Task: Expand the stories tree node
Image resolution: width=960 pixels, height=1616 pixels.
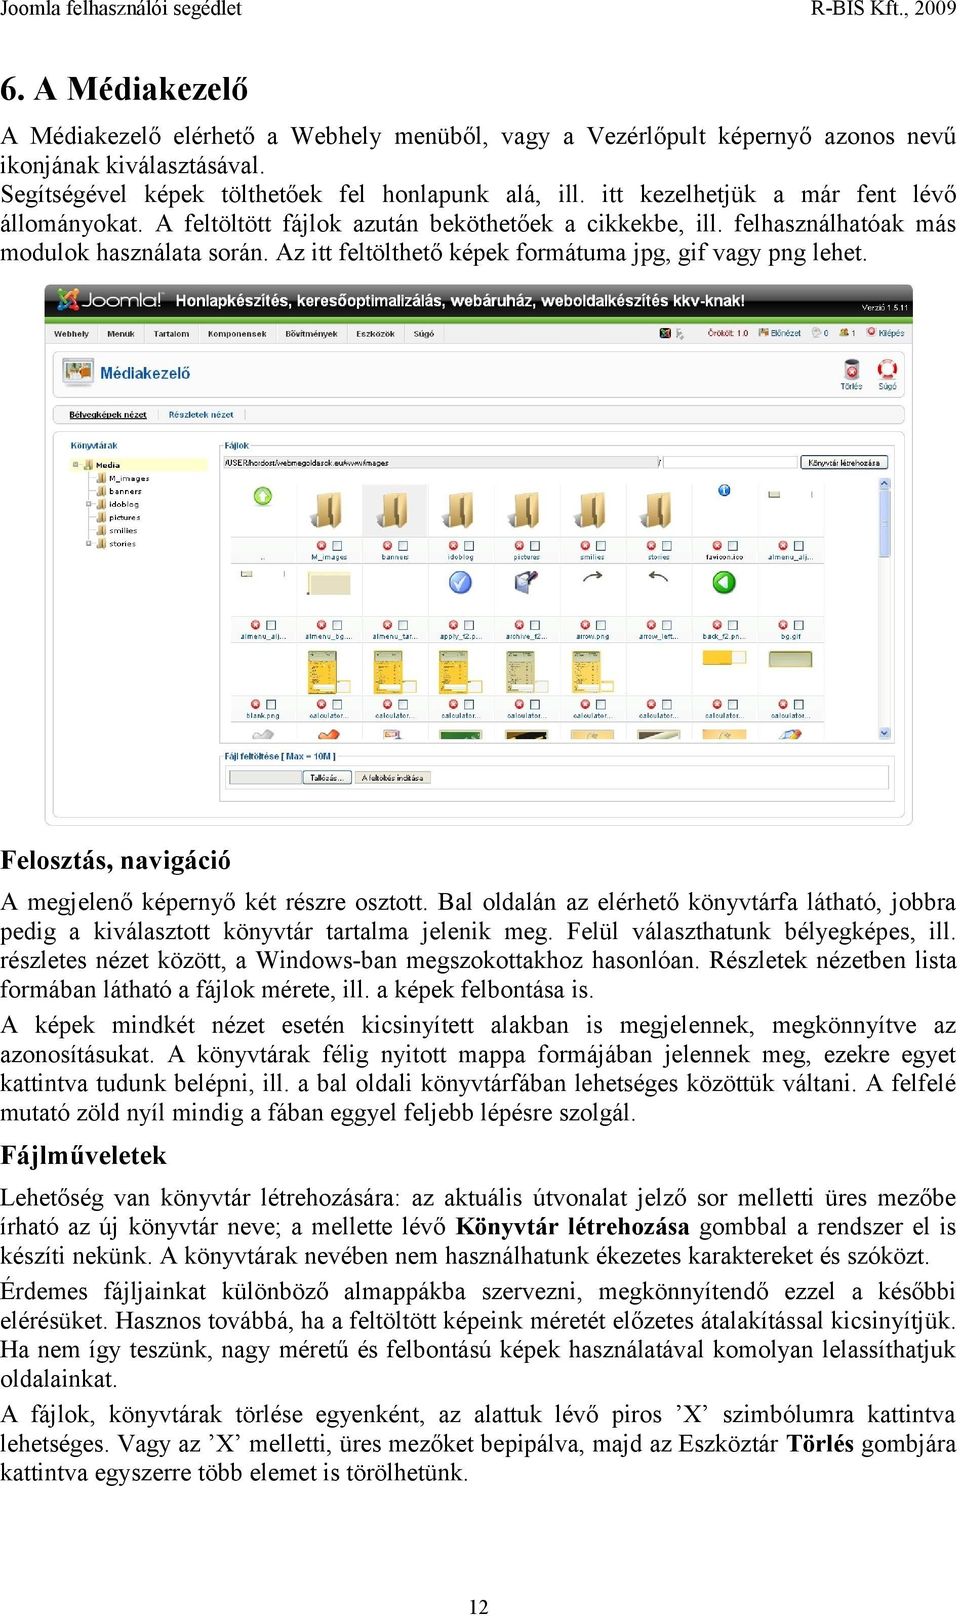Action: click(89, 543)
